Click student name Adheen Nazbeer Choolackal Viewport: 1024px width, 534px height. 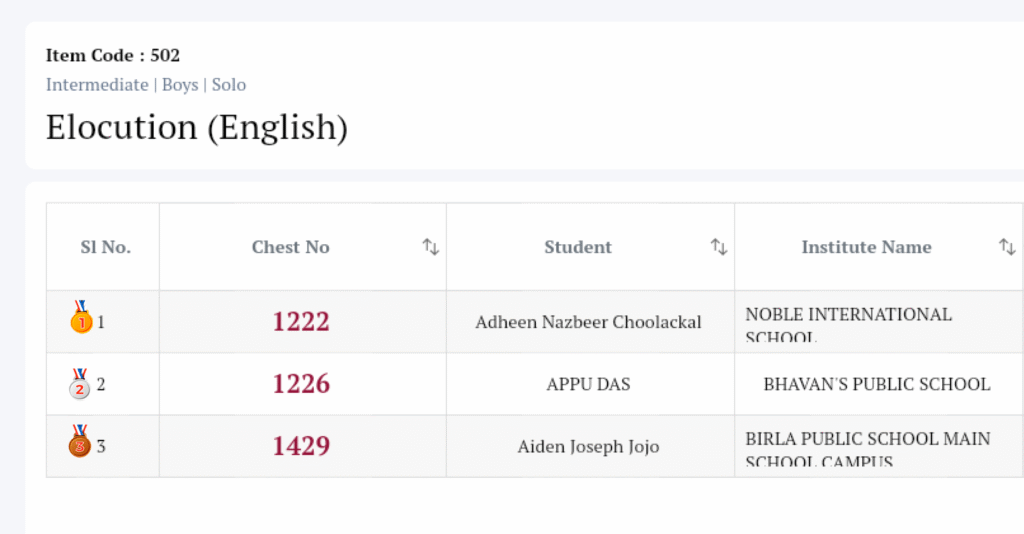(x=588, y=322)
